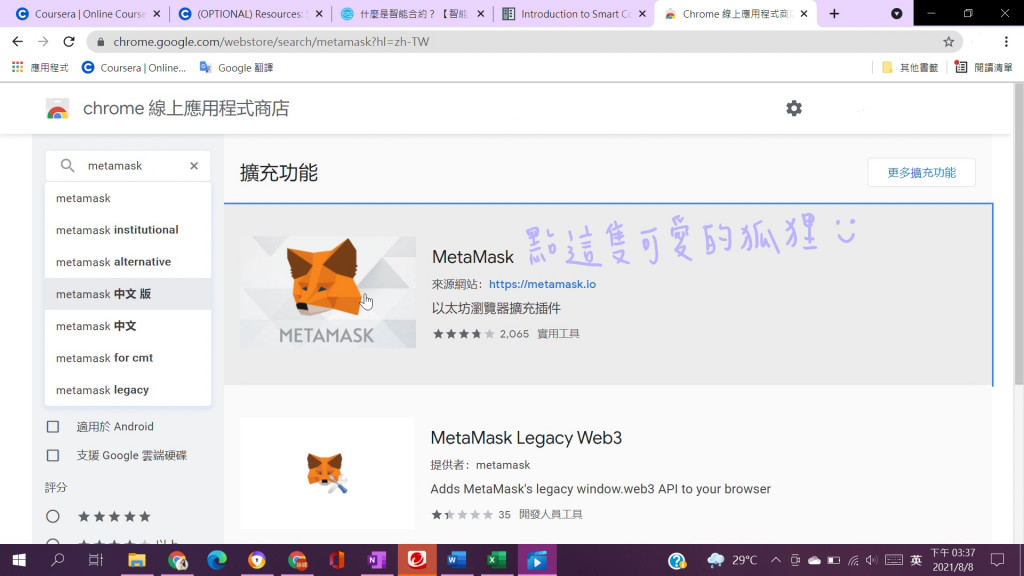
Task: Open the other bookmarks folder
Action: (x=910, y=67)
